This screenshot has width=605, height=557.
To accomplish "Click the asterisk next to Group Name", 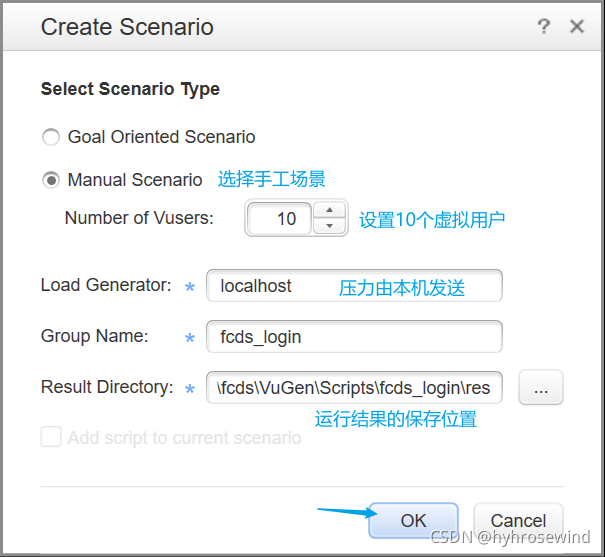I will (x=189, y=338).
